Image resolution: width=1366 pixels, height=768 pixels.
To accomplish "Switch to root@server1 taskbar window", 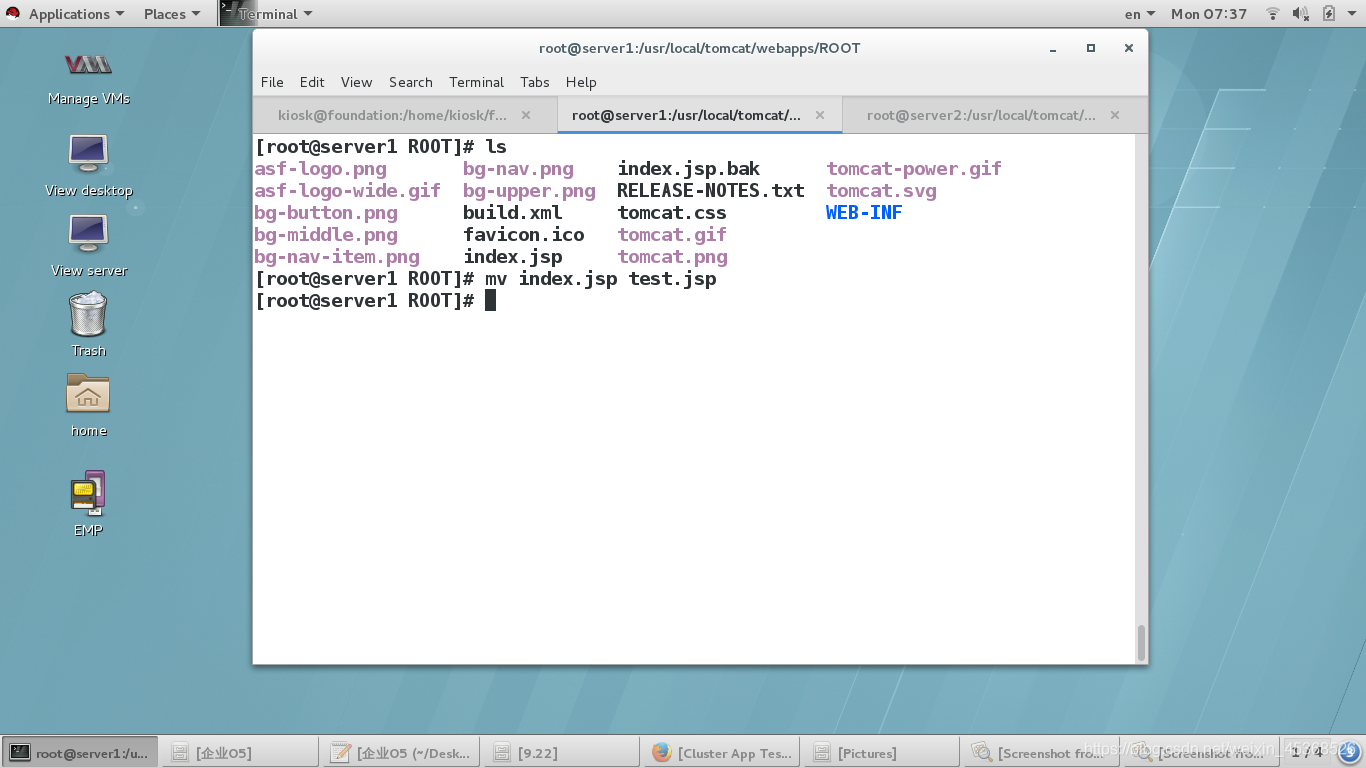I will pyautogui.click(x=79, y=753).
